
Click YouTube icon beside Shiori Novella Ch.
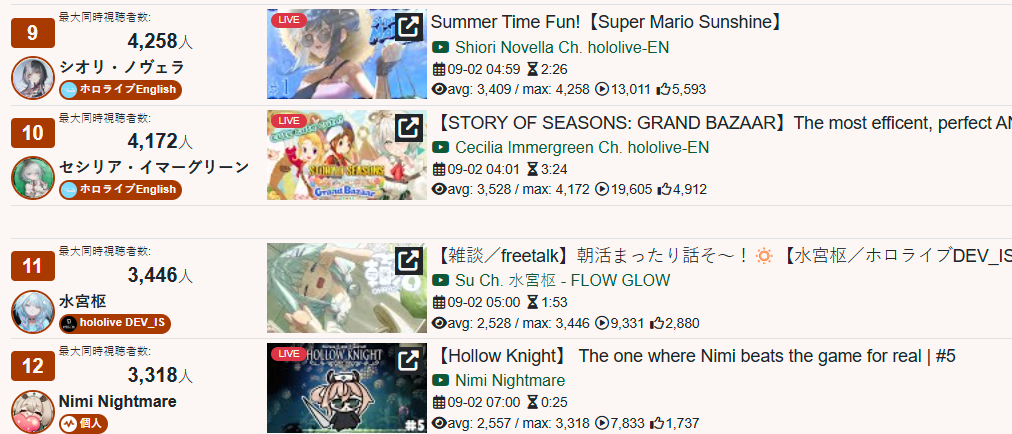coord(440,48)
